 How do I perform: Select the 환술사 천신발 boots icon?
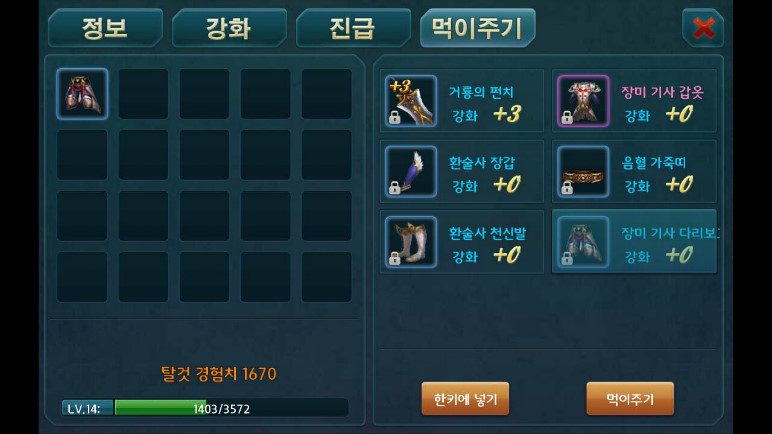pos(411,242)
